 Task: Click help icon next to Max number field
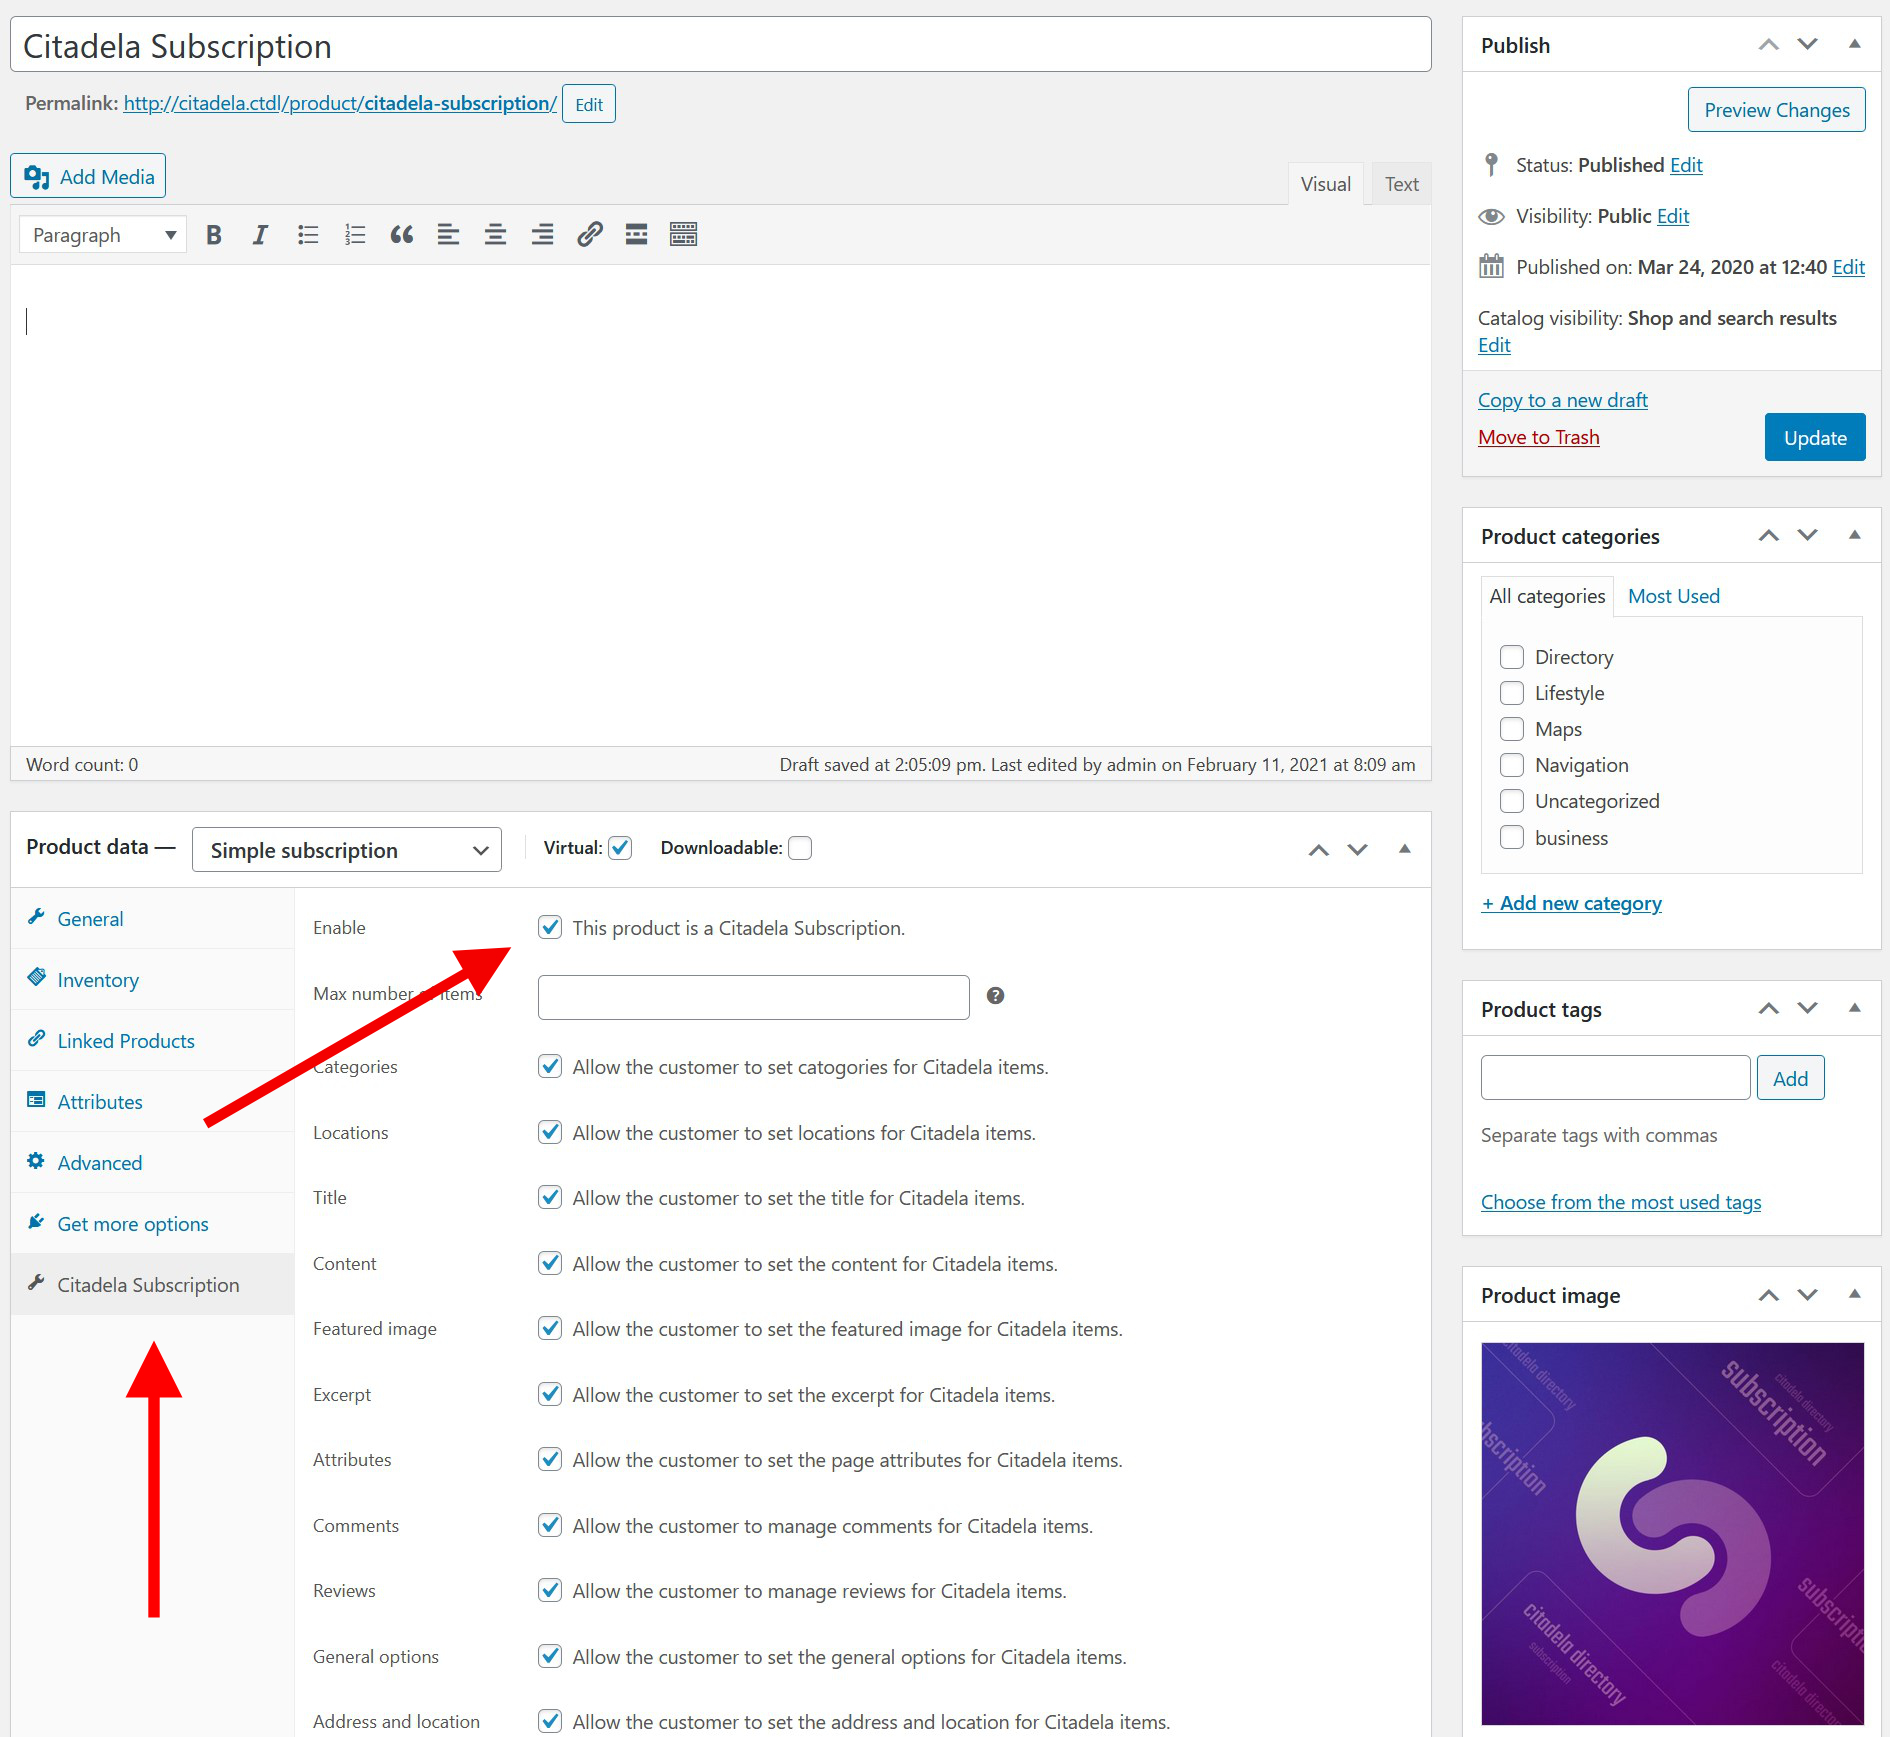click(x=995, y=996)
